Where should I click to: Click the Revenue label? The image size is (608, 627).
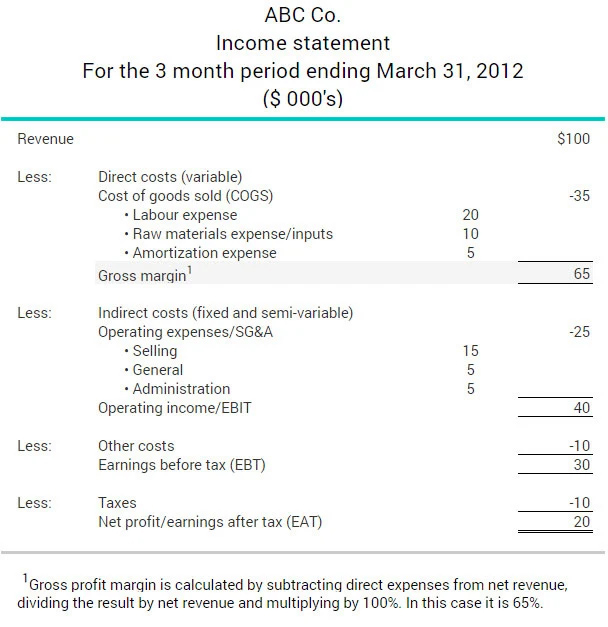[45, 139]
